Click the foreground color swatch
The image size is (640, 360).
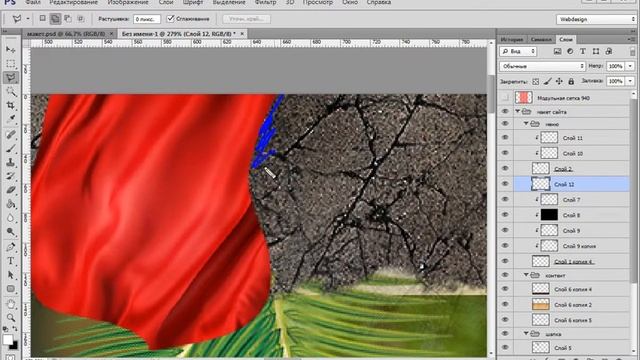pyautogui.click(x=7, y=339)
